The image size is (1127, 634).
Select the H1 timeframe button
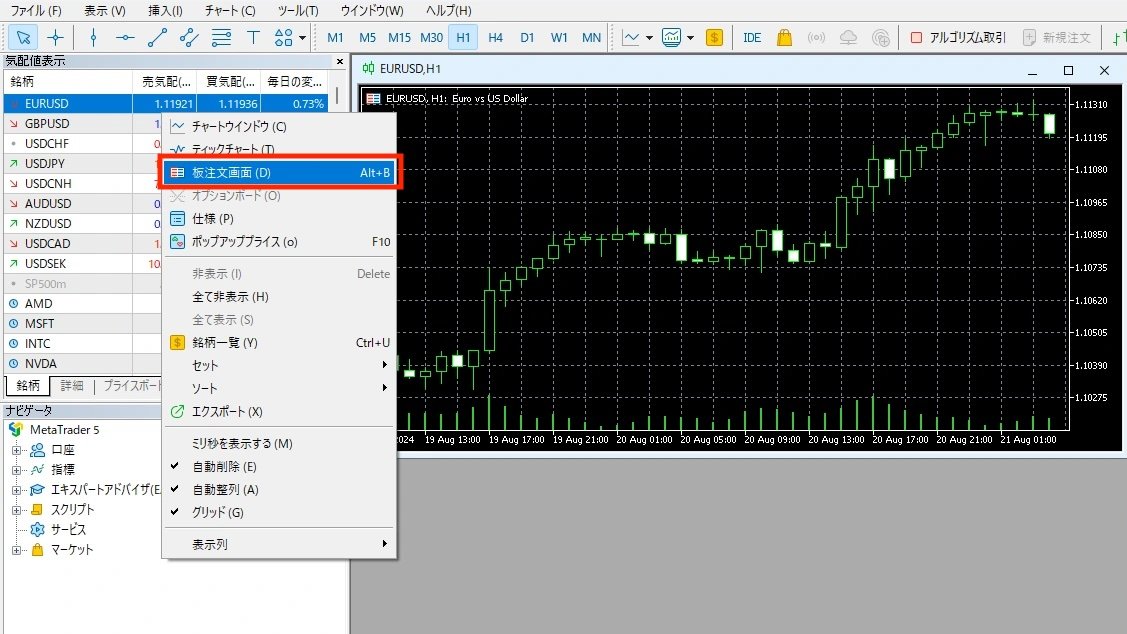point(463,37)
